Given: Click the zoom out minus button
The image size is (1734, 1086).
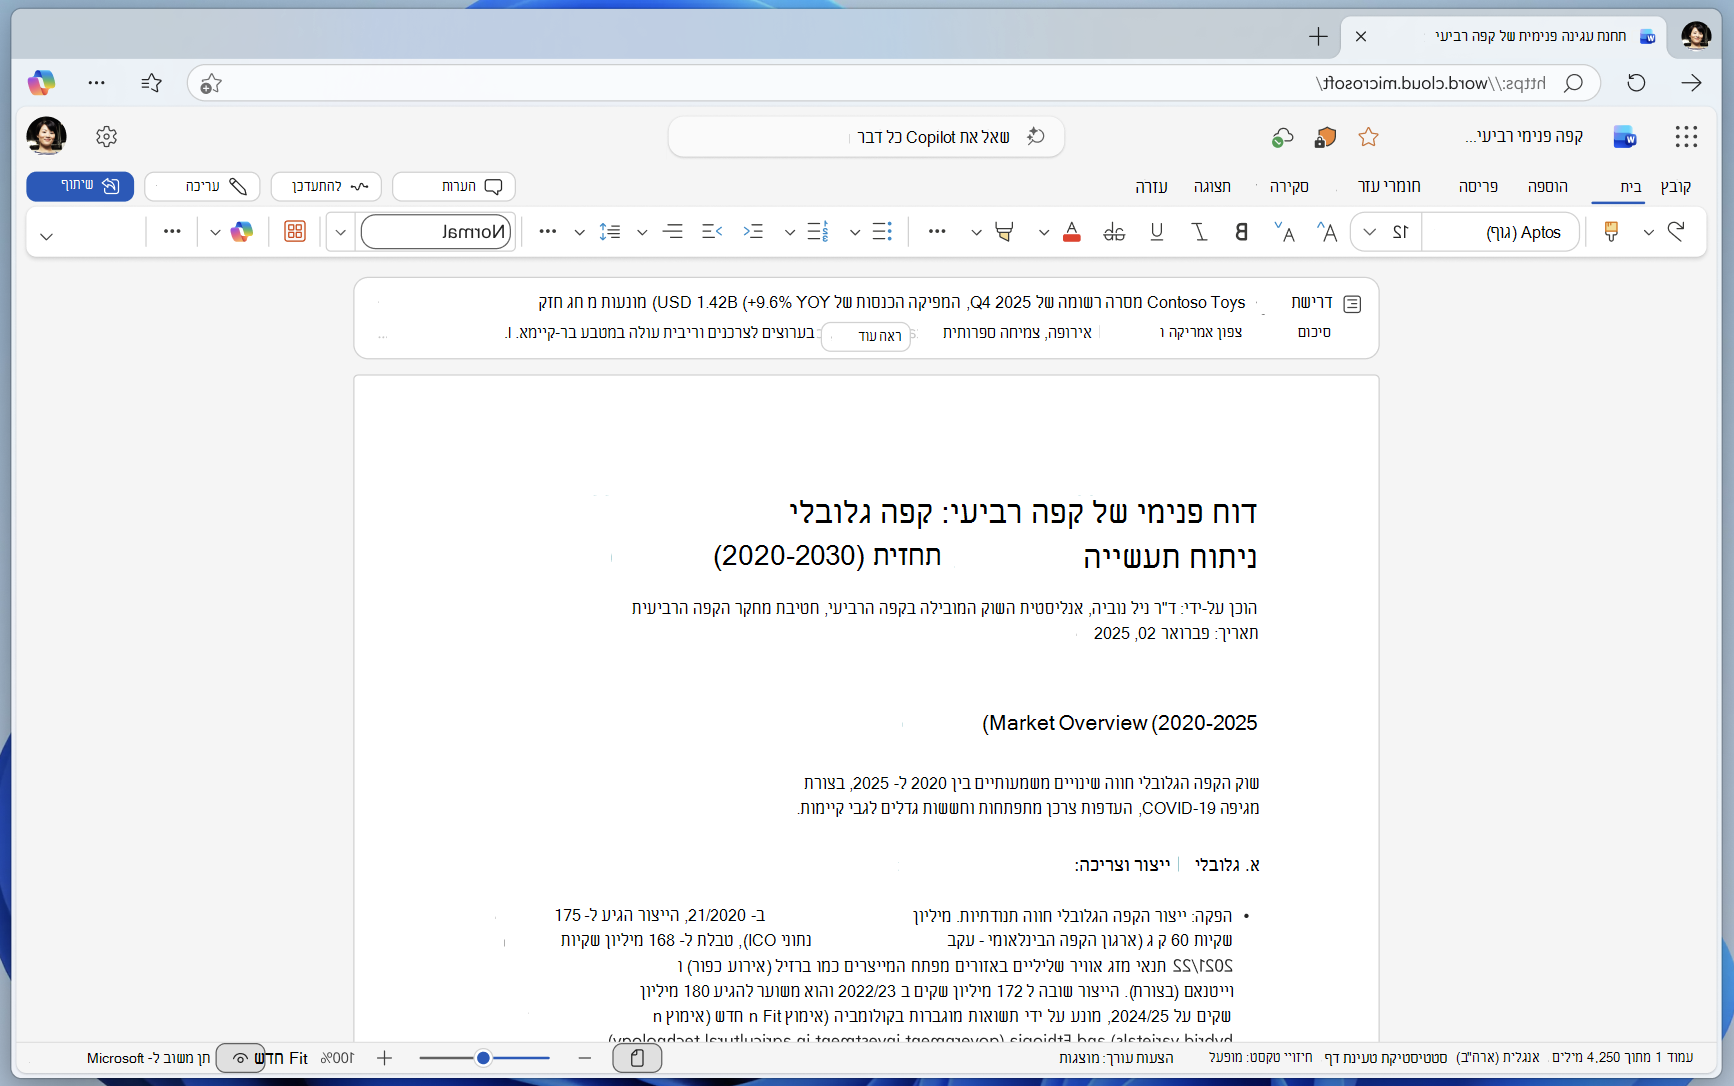Looking at the screenshot, I should click(585, 1058).
